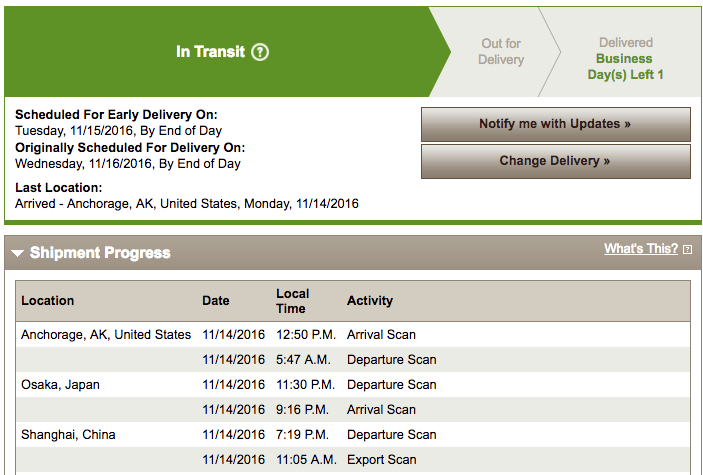Click the Local Time column header
The image size is (703, 475).
pos(292,301)
